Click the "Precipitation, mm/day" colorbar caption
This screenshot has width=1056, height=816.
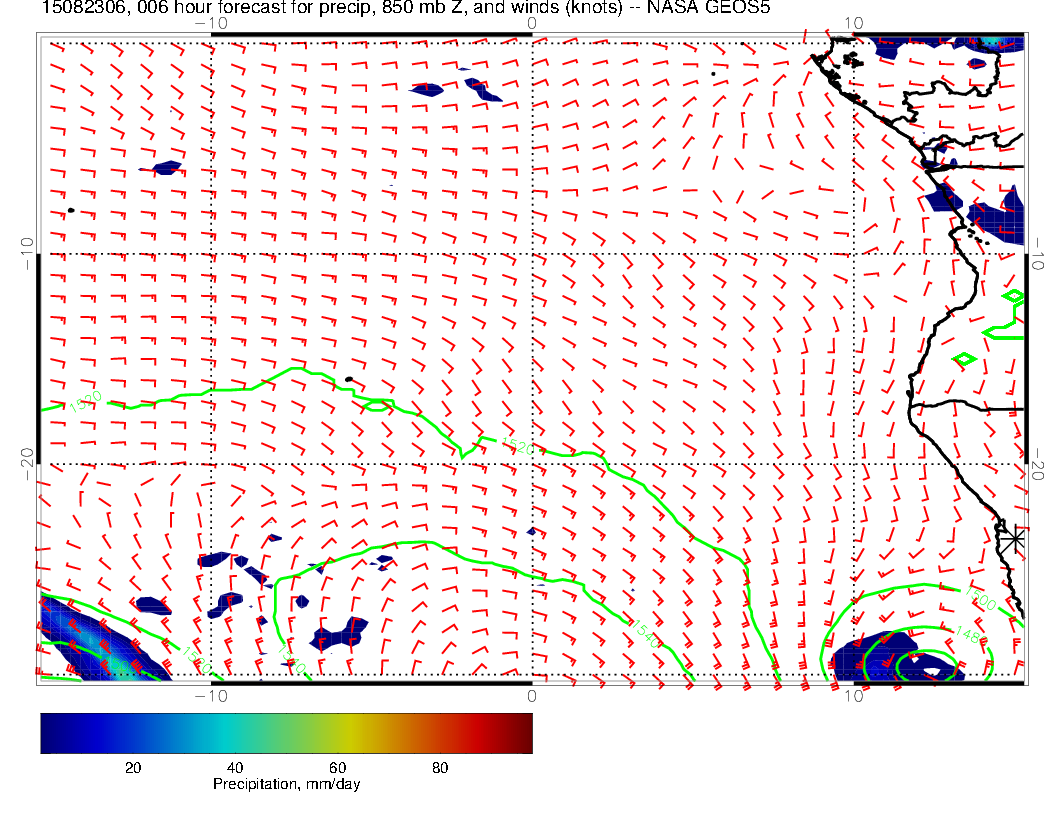click(x=286, y=784)
